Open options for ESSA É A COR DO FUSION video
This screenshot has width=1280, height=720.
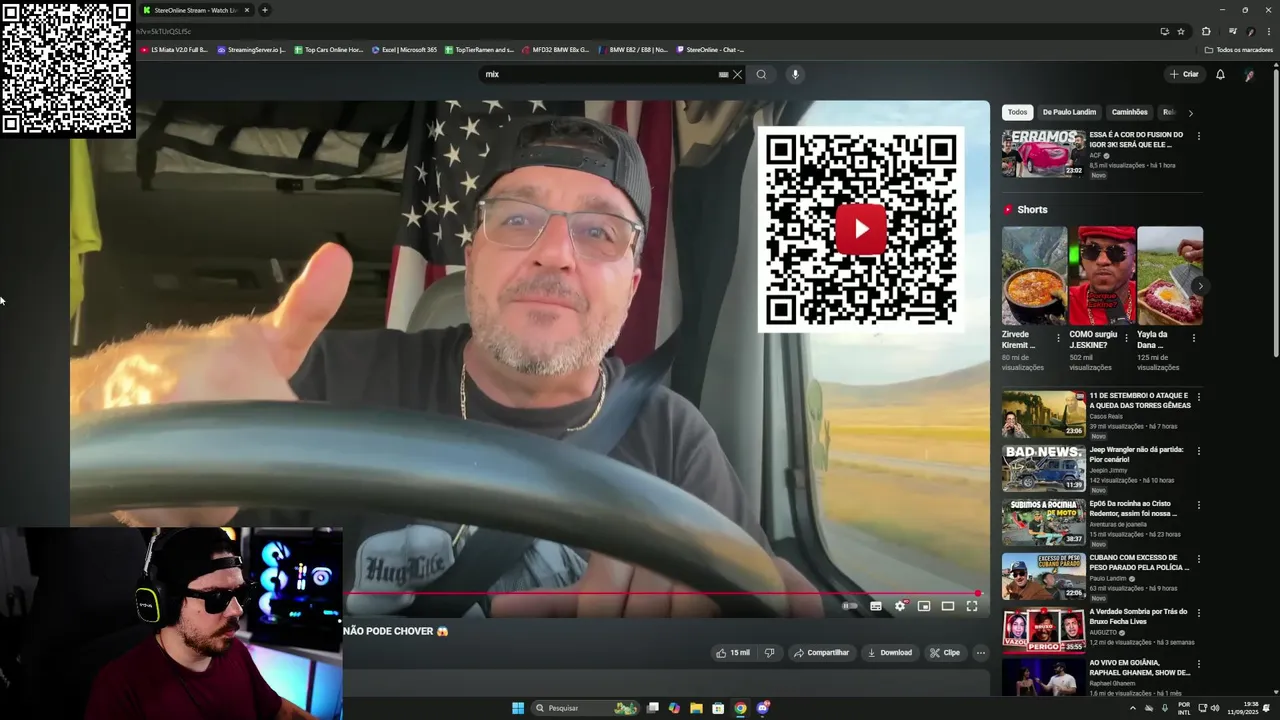(1199, 136)
